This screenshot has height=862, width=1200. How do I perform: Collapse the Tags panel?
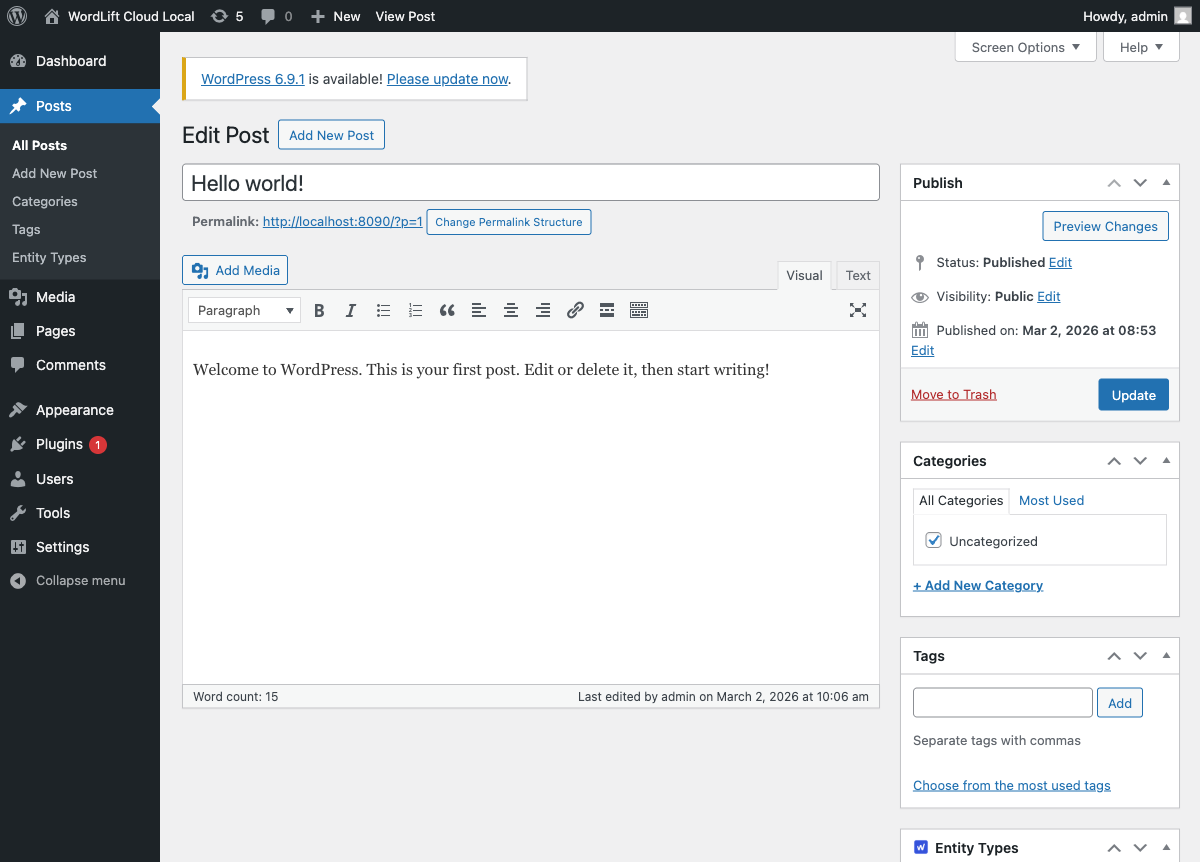click(x=1165, y=655)
